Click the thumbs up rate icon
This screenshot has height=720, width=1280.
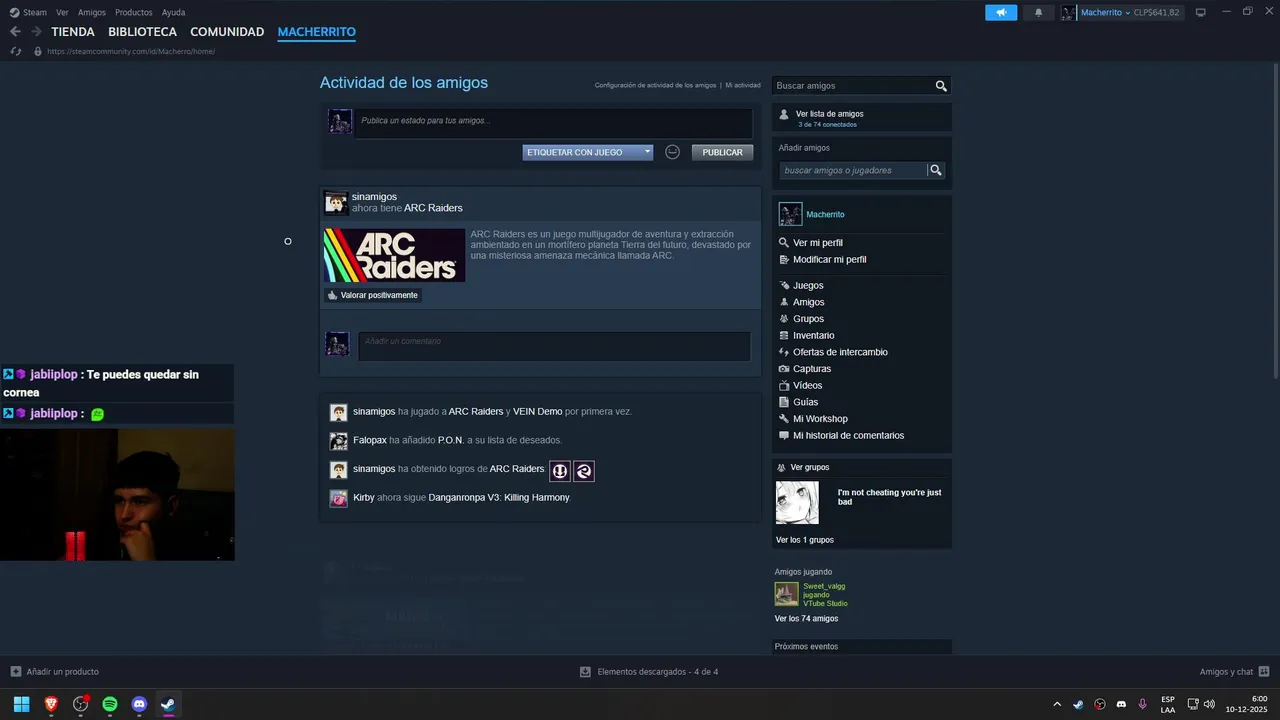click(332, 295)
